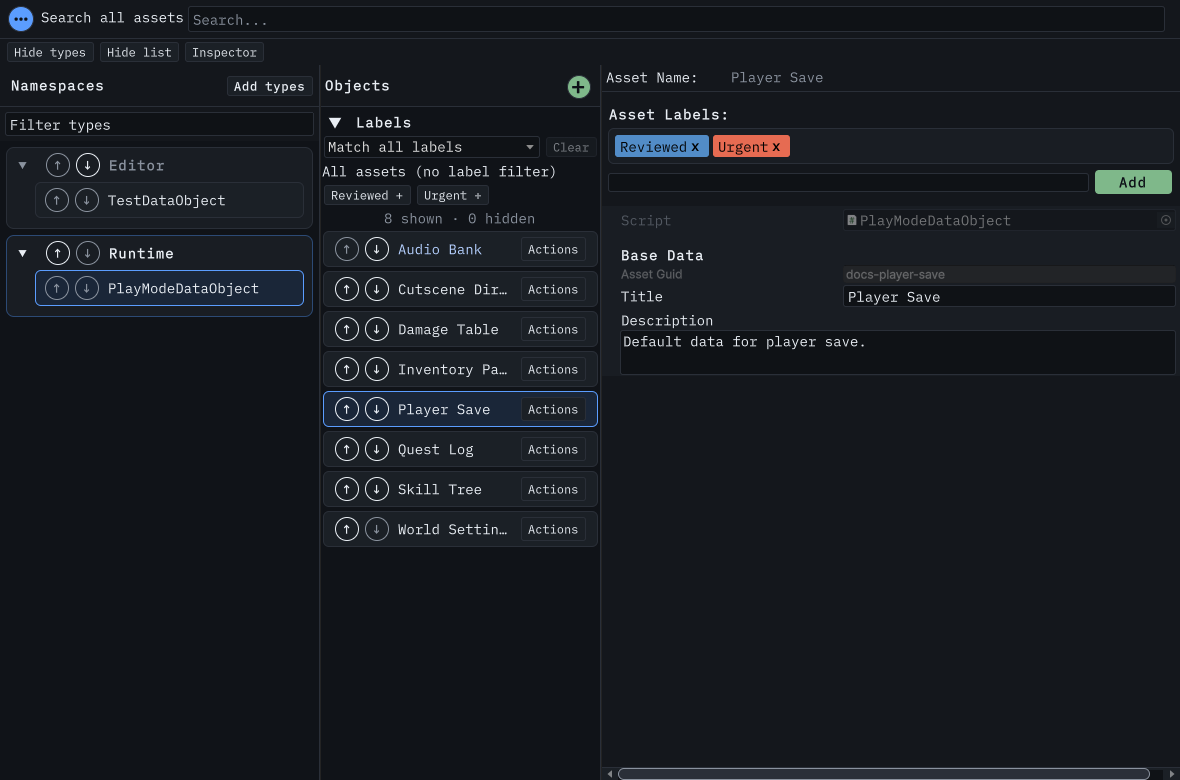Edit the Description text area
Viewport: 1180px width, 780px height.
click(897, 352)
